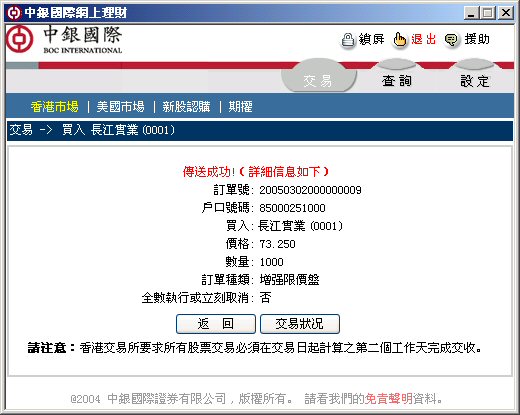Open 新股認購 IPO subscription menu
This screenshot has height=415, width=520.
click(186, 107)
